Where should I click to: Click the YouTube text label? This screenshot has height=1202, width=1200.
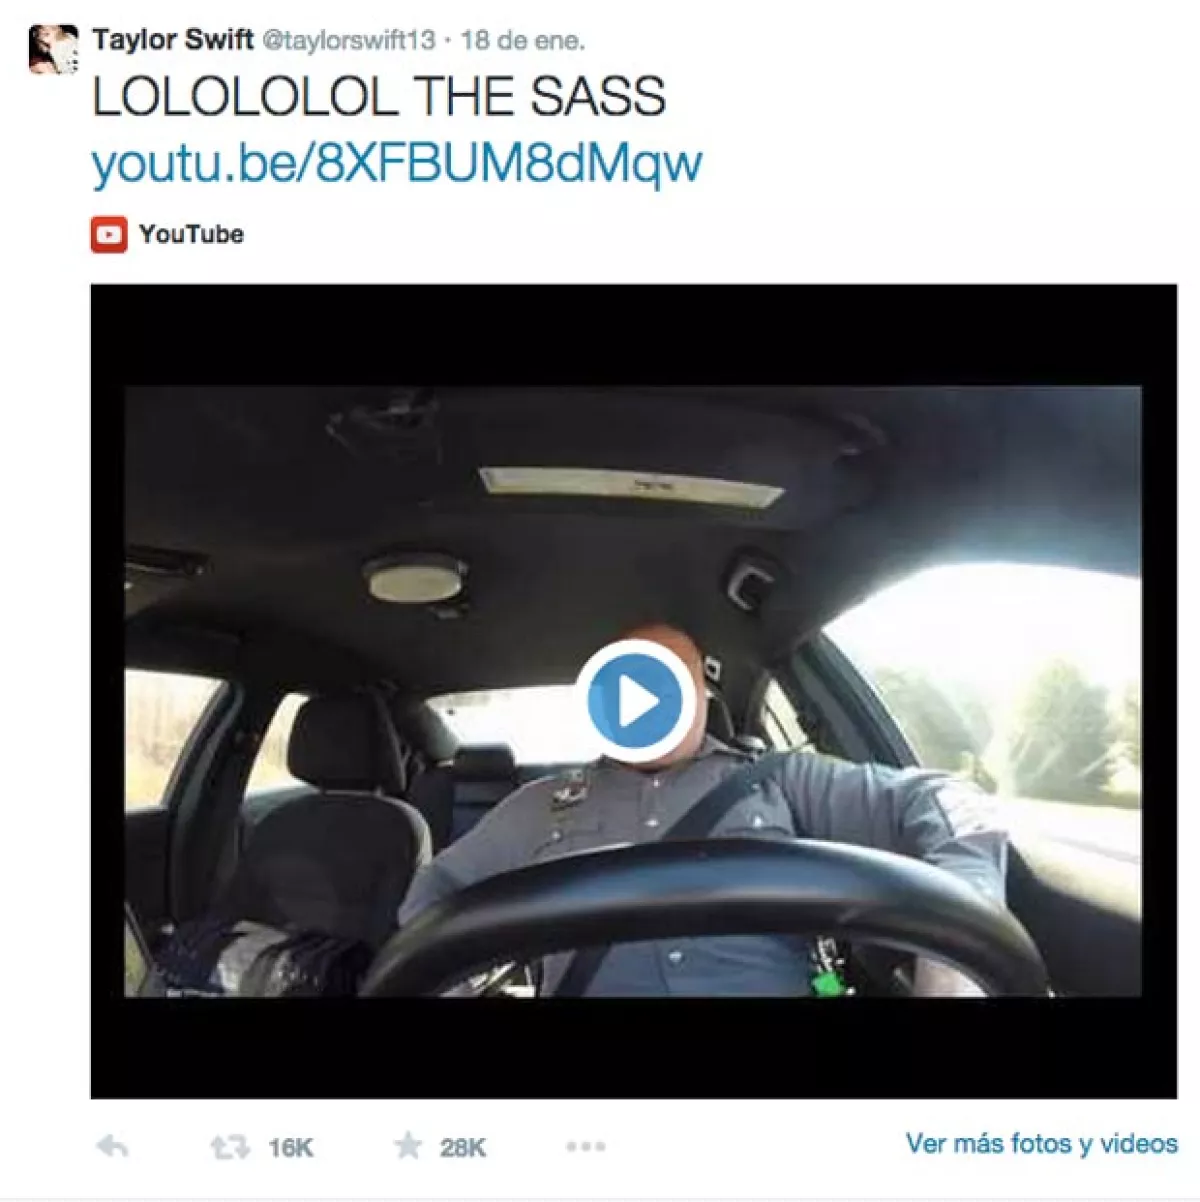[191, 234]
